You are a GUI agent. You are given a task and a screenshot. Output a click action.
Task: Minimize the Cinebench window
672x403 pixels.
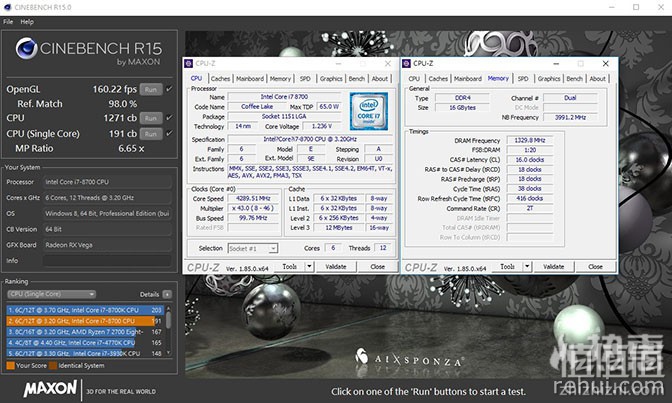pyautogui.click(x=612, y=7)
